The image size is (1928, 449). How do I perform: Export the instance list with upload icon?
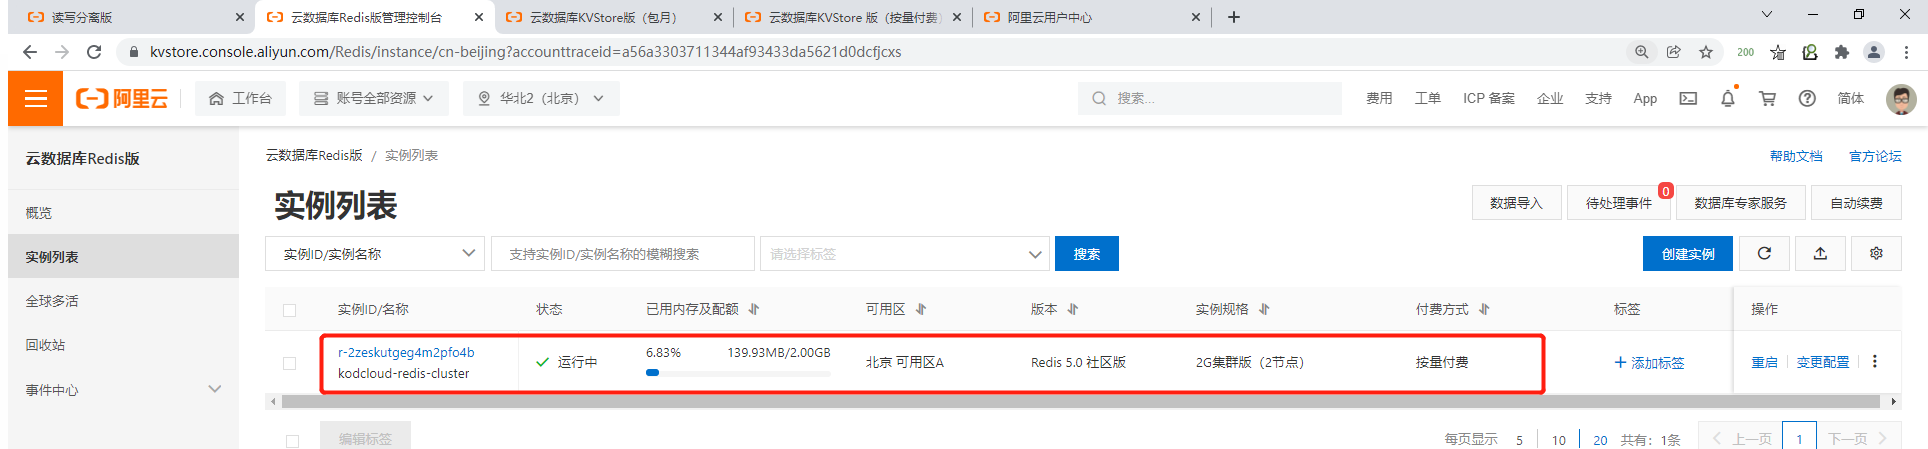1820,254
